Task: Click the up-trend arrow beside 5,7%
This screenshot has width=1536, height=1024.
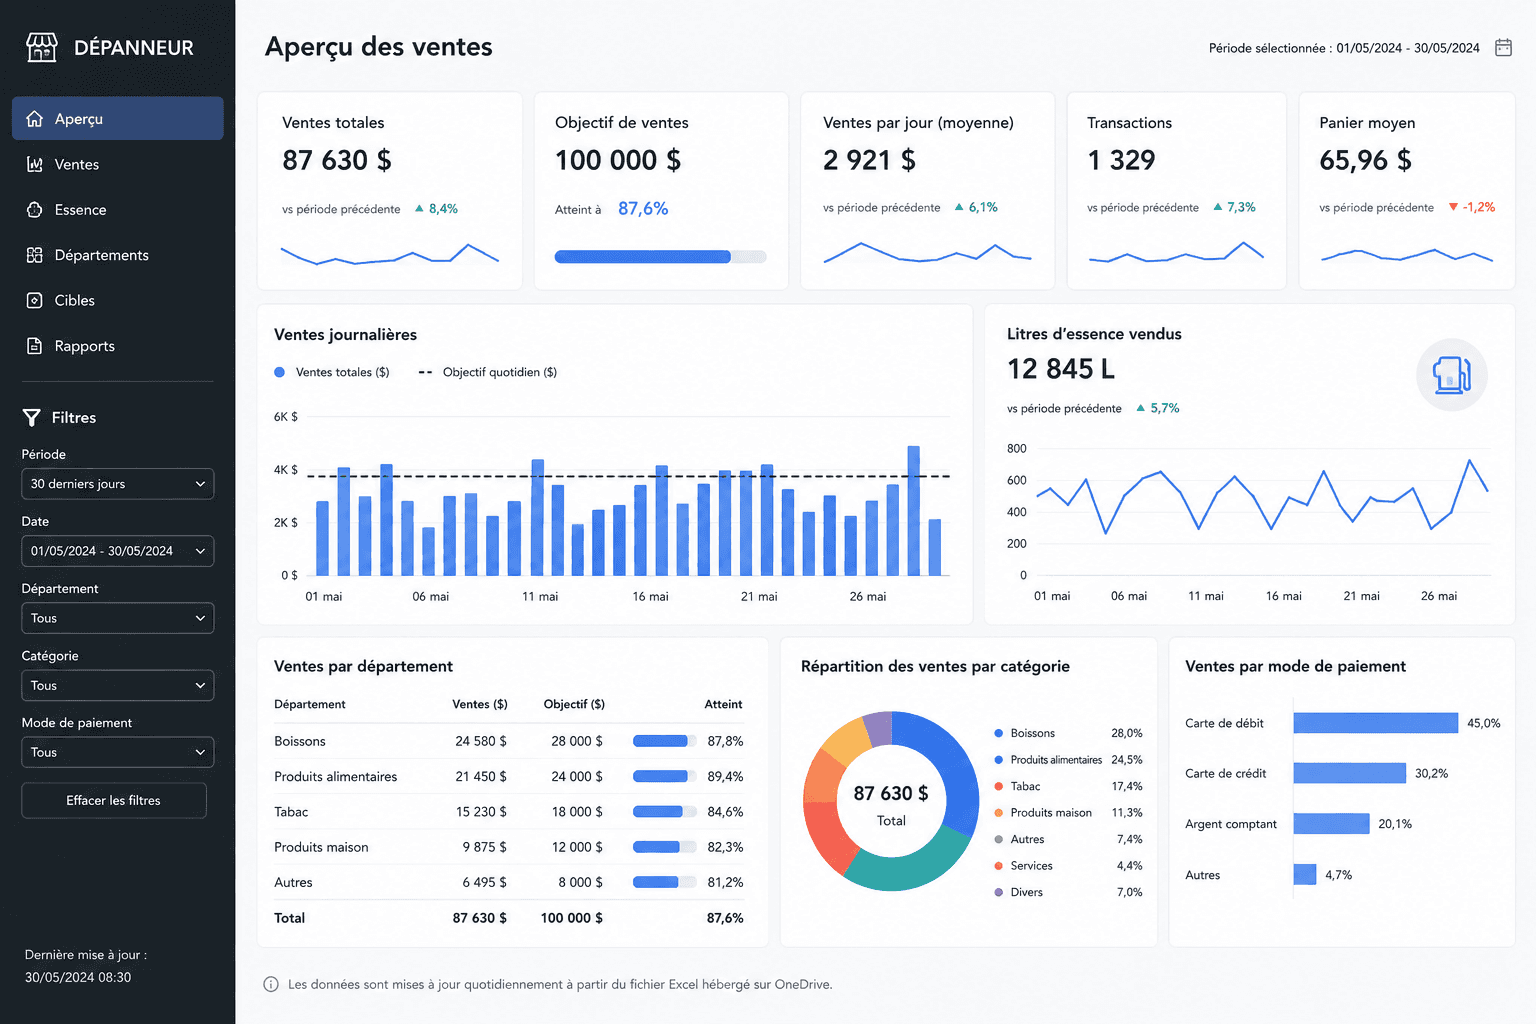Action: (1141, 408)
